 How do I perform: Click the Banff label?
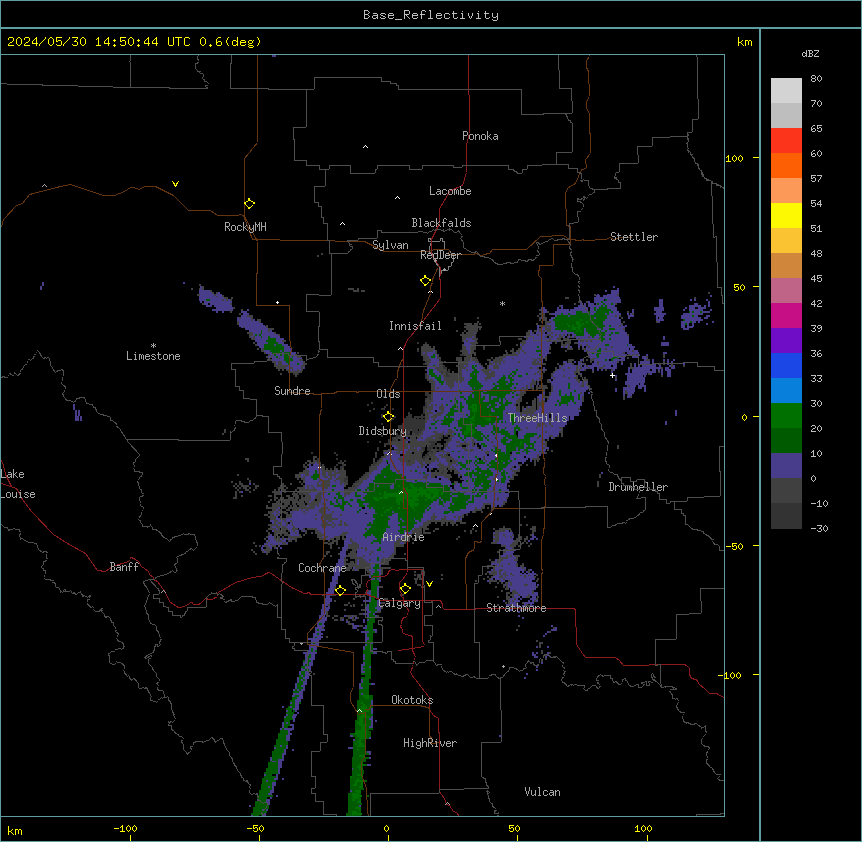pyautogui.click(x=124, y=567)
